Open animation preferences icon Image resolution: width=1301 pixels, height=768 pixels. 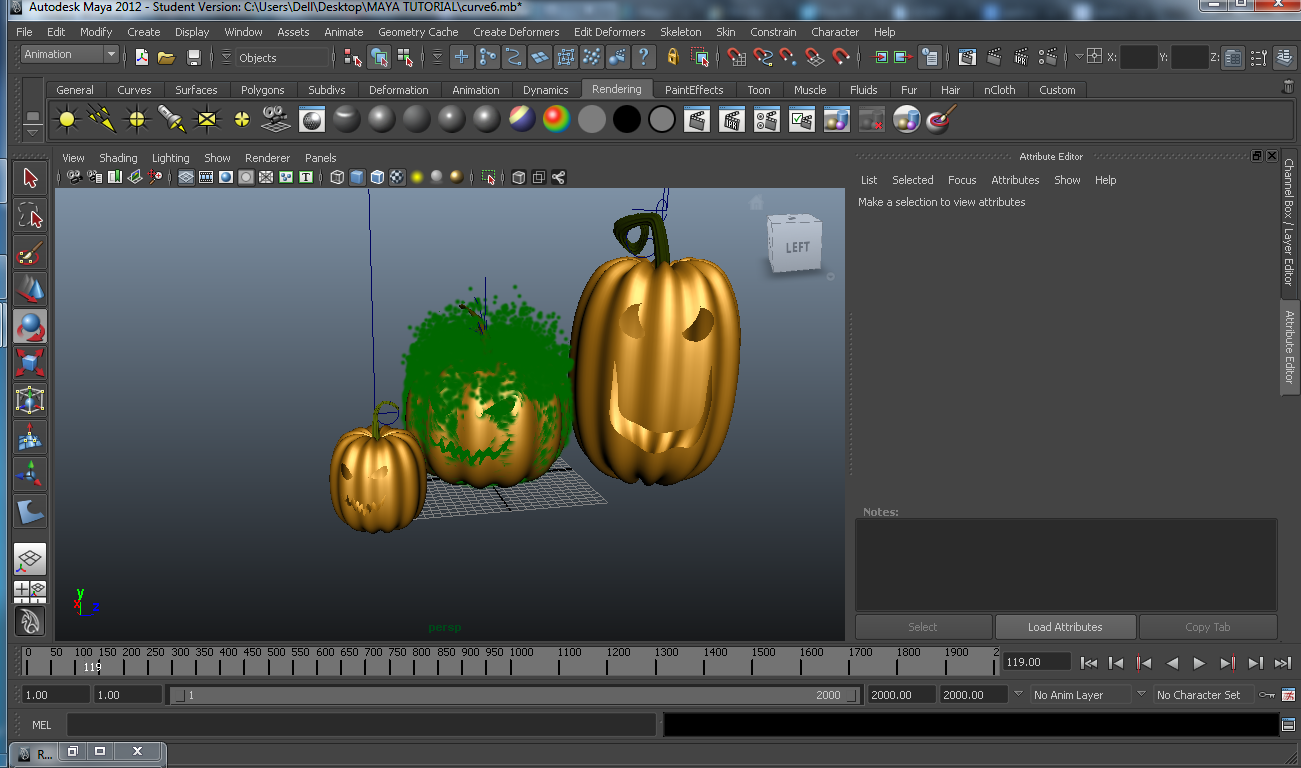click(1289, 695)
